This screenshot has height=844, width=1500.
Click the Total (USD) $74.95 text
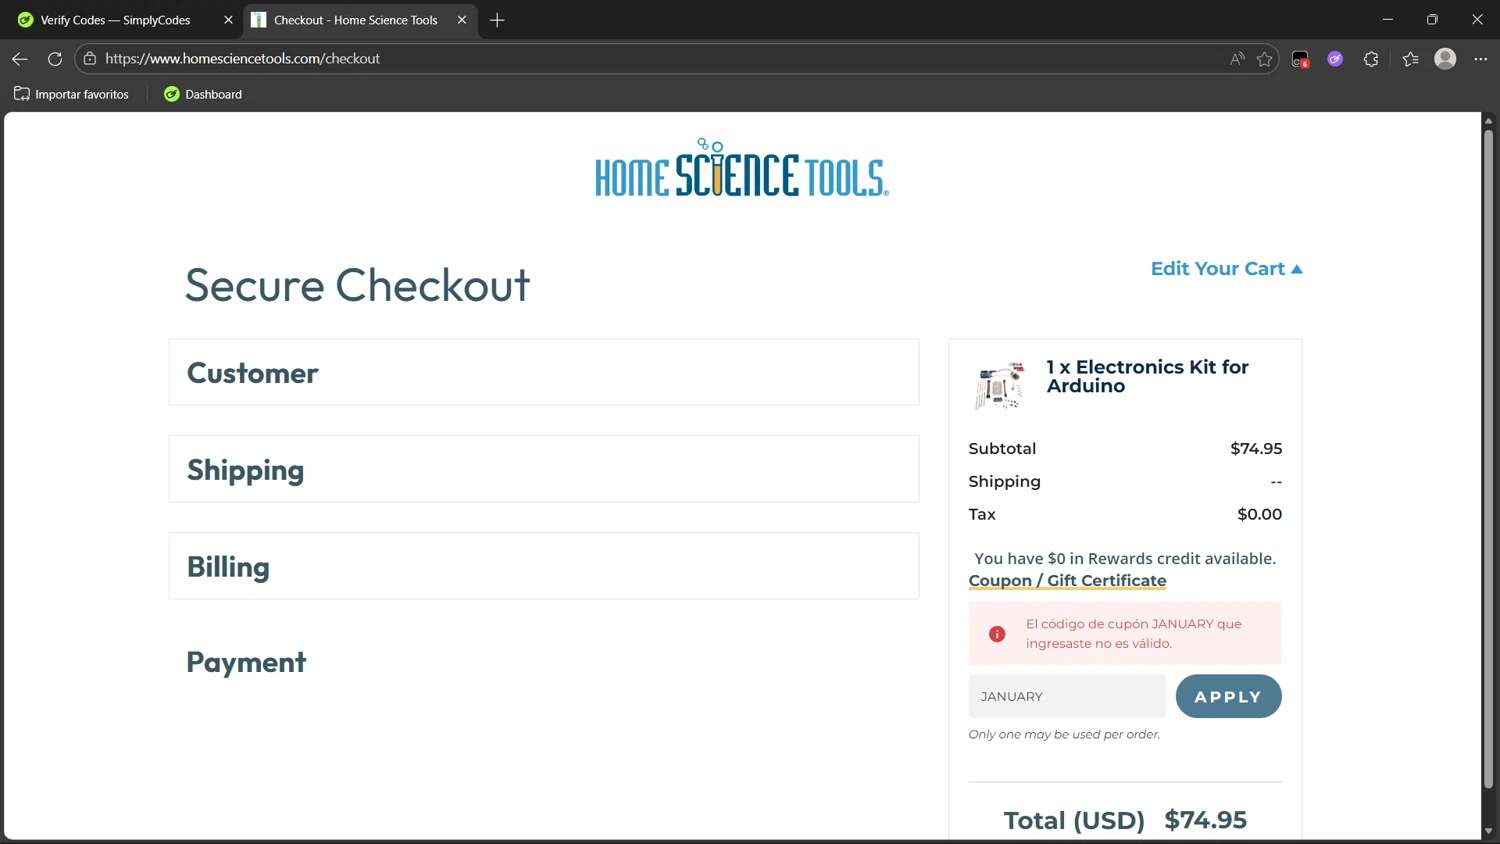click(1125, 820)
